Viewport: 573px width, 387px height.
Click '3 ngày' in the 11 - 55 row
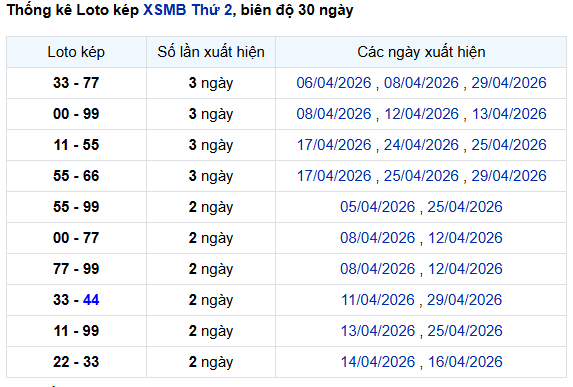pyautogui.click(x=211, y=145)
